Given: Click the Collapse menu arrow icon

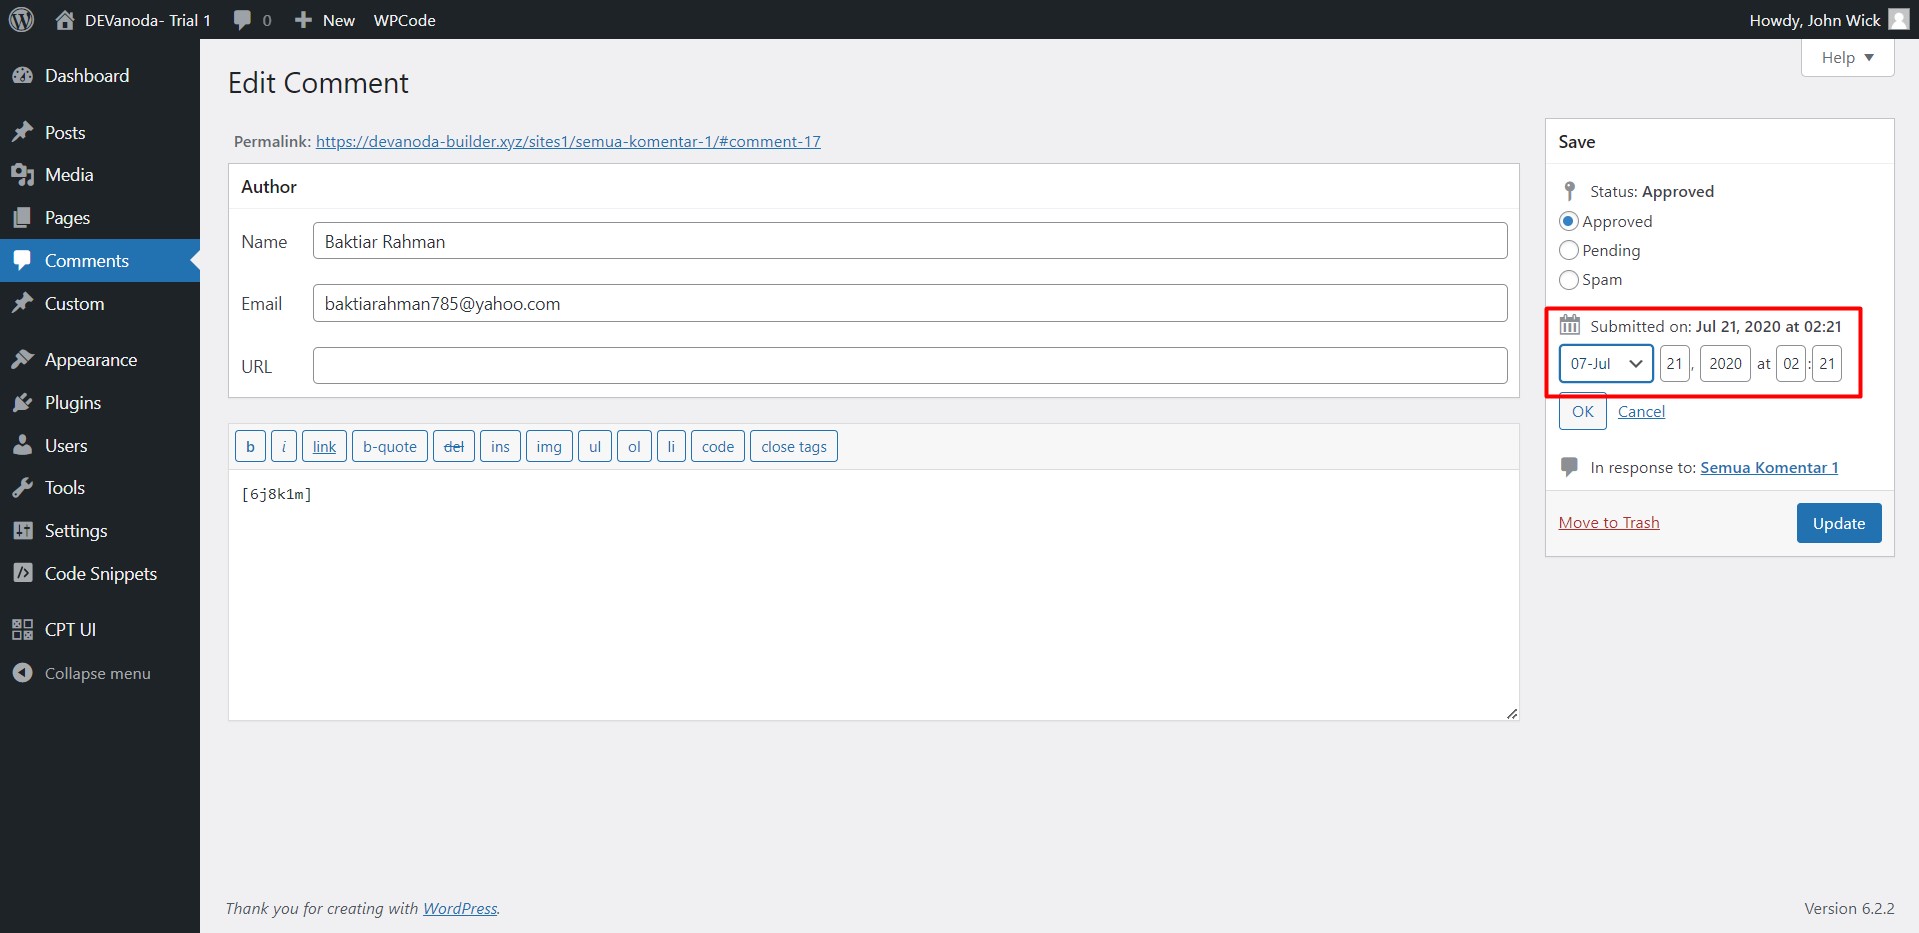Looking at the screenshot, I should 22,673.
